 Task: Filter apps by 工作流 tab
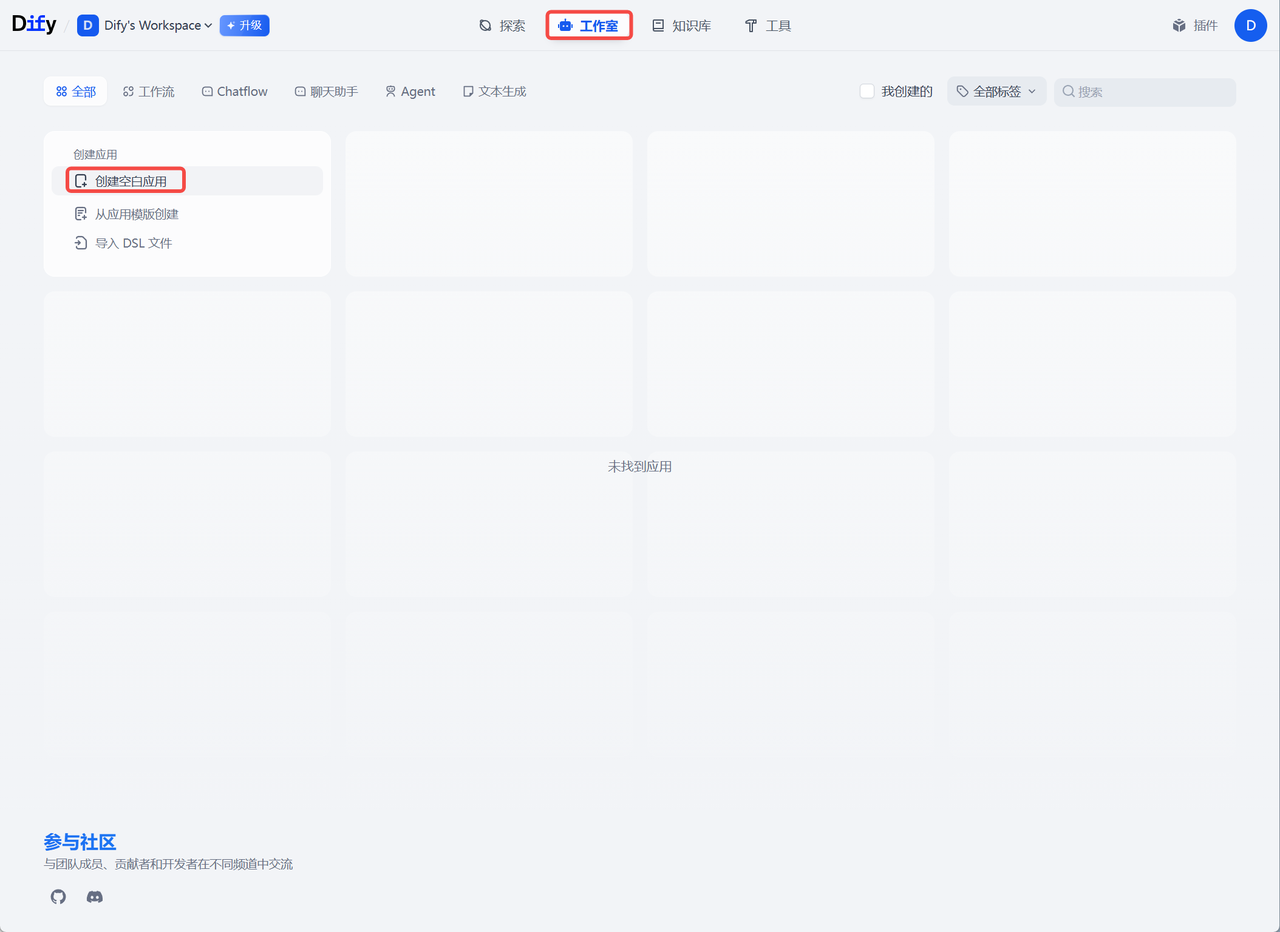(x=148, y=92)
